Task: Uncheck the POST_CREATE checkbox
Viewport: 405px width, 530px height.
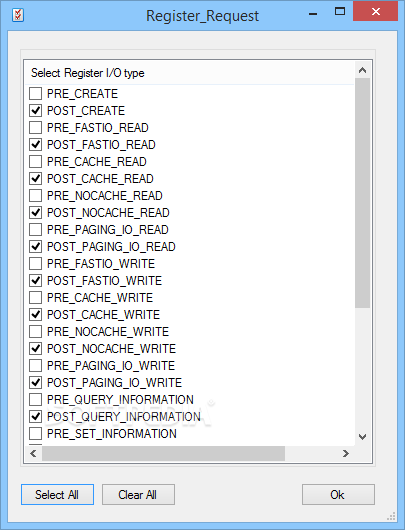Action: (x=35, y=111)
